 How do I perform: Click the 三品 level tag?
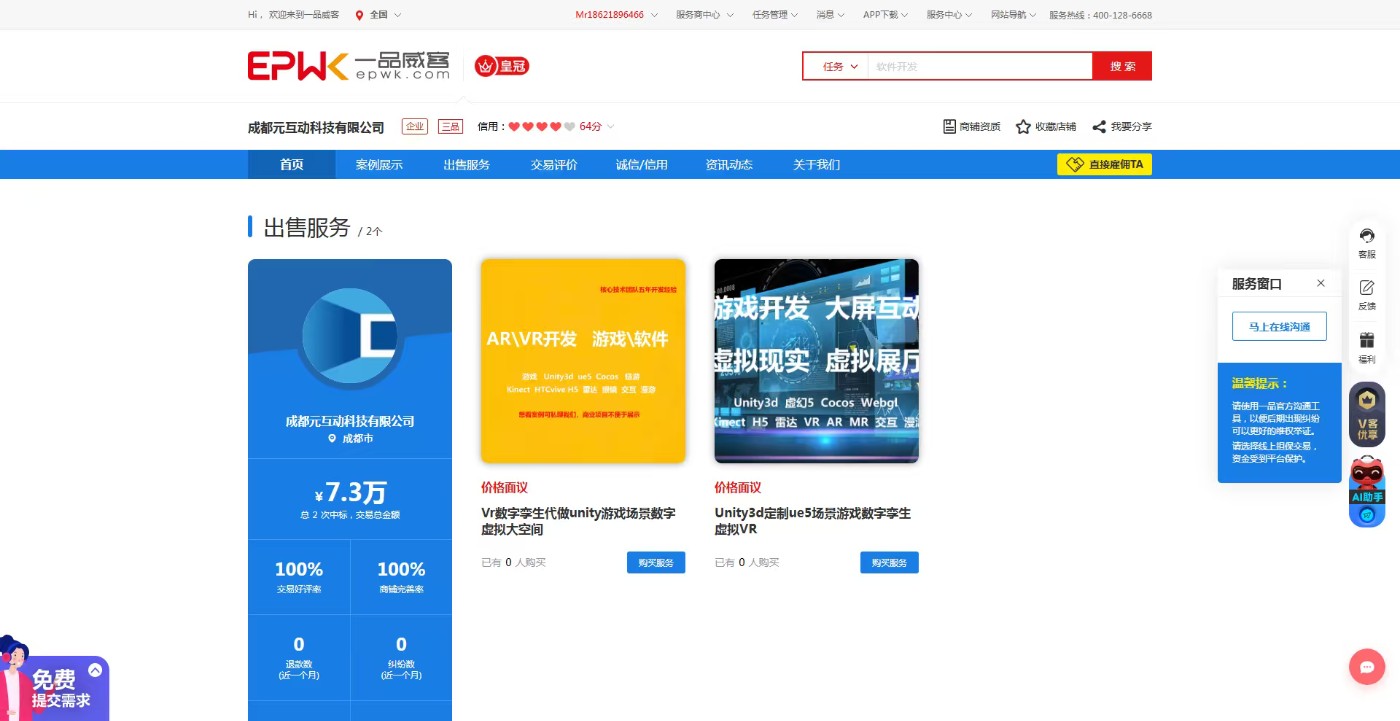(450, 126)
